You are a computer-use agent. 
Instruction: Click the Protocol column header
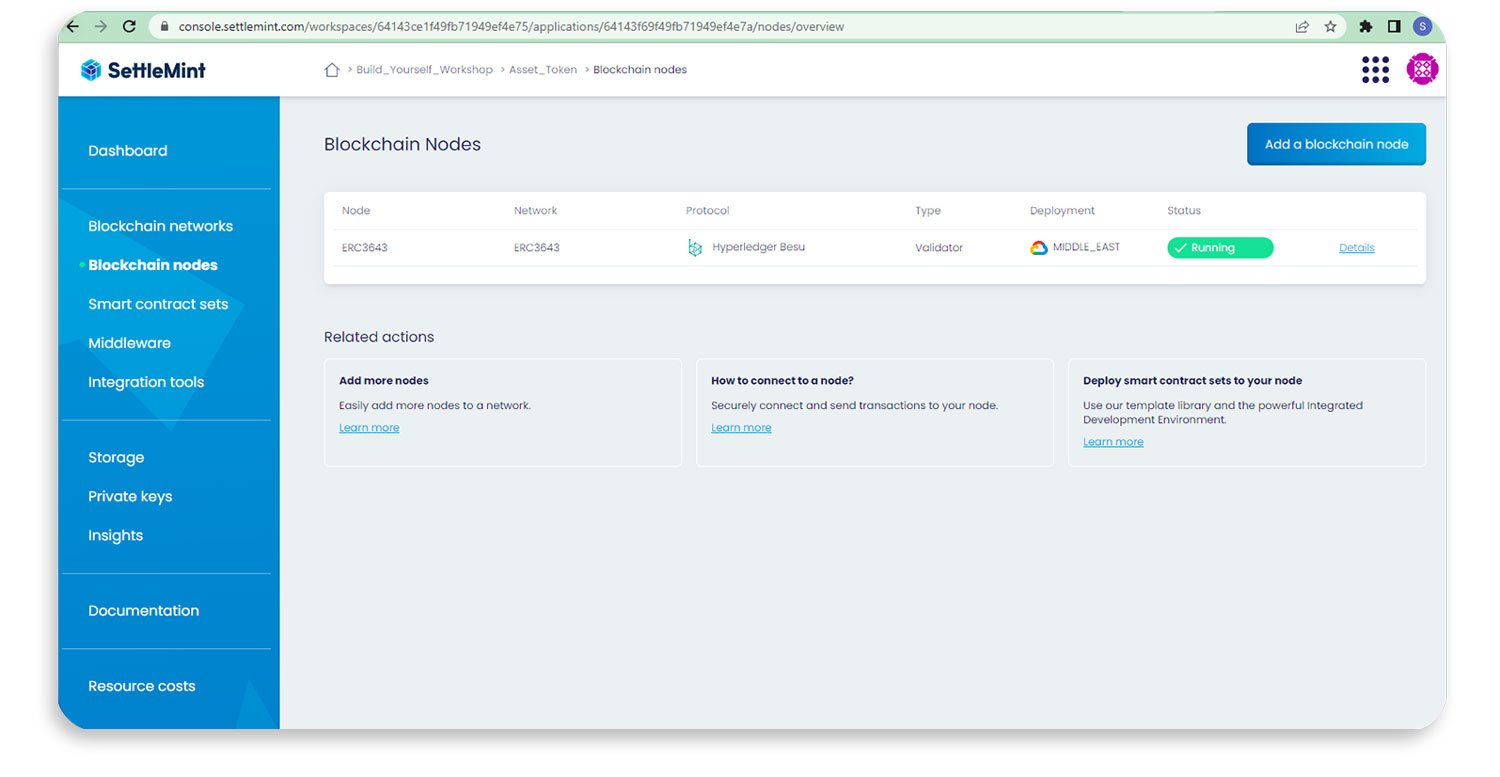(707, 211)
